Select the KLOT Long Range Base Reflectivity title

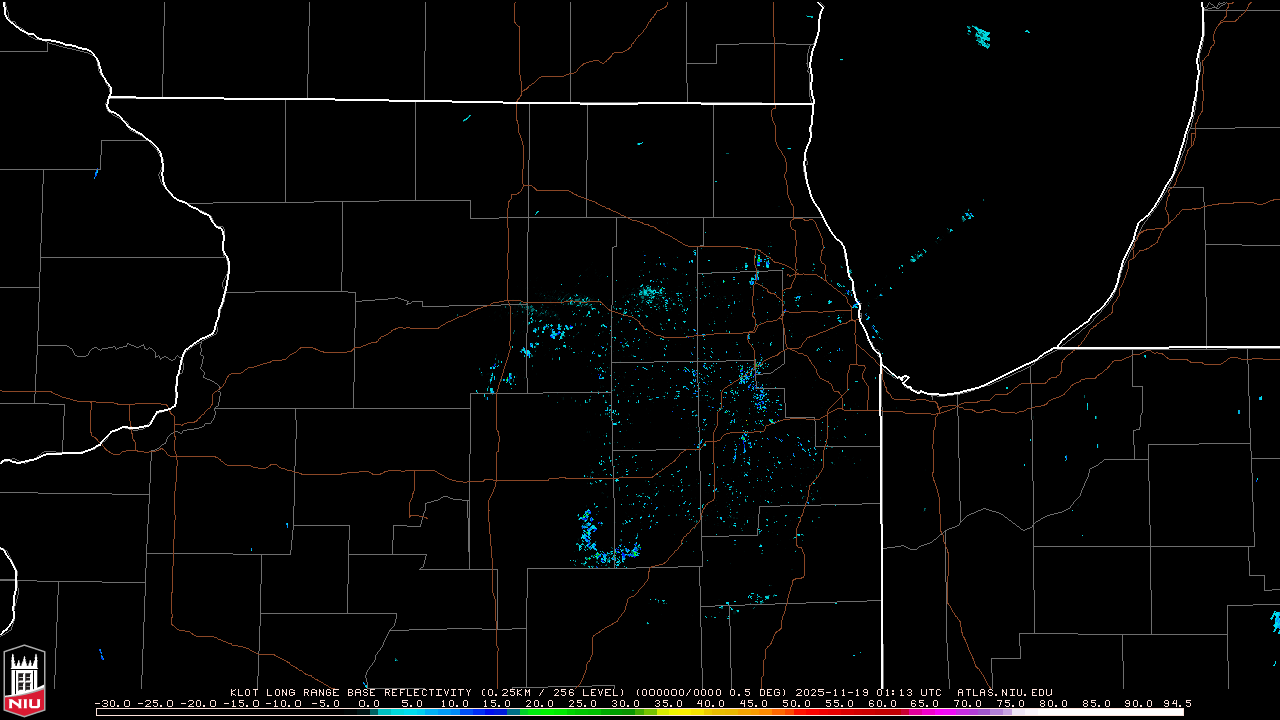(352, 692)
